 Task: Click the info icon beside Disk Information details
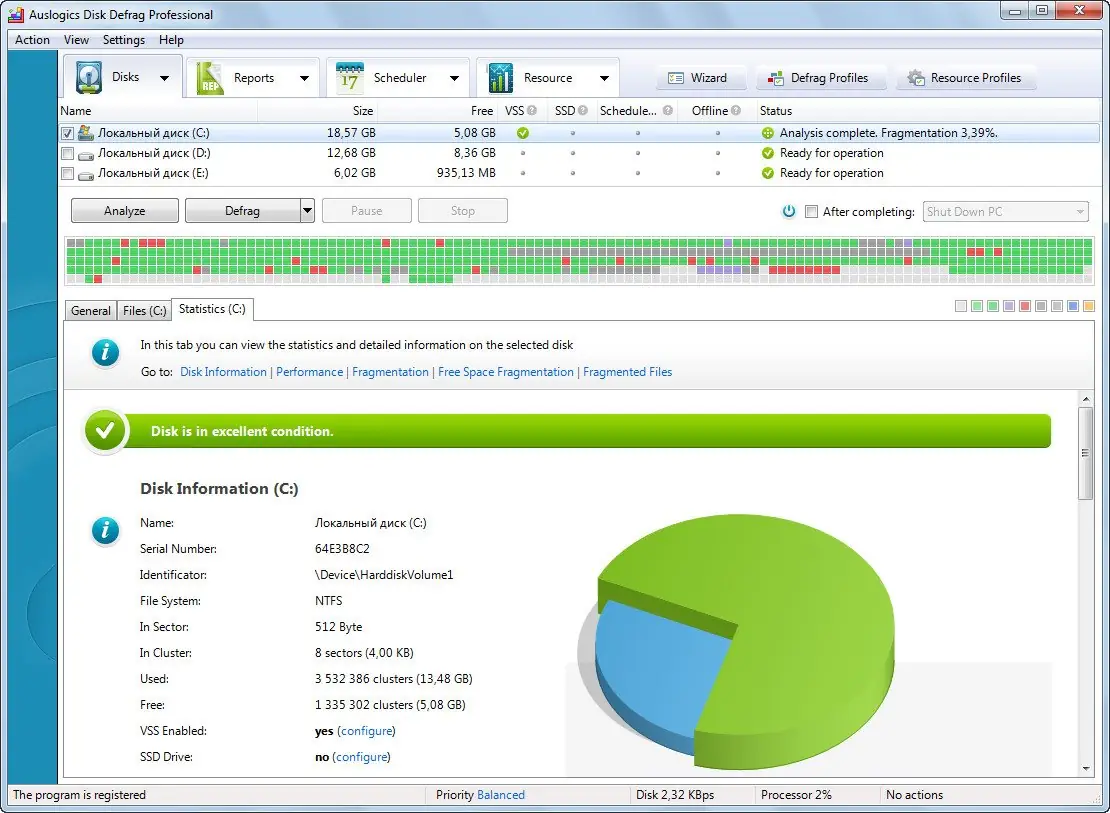(105, 530)
